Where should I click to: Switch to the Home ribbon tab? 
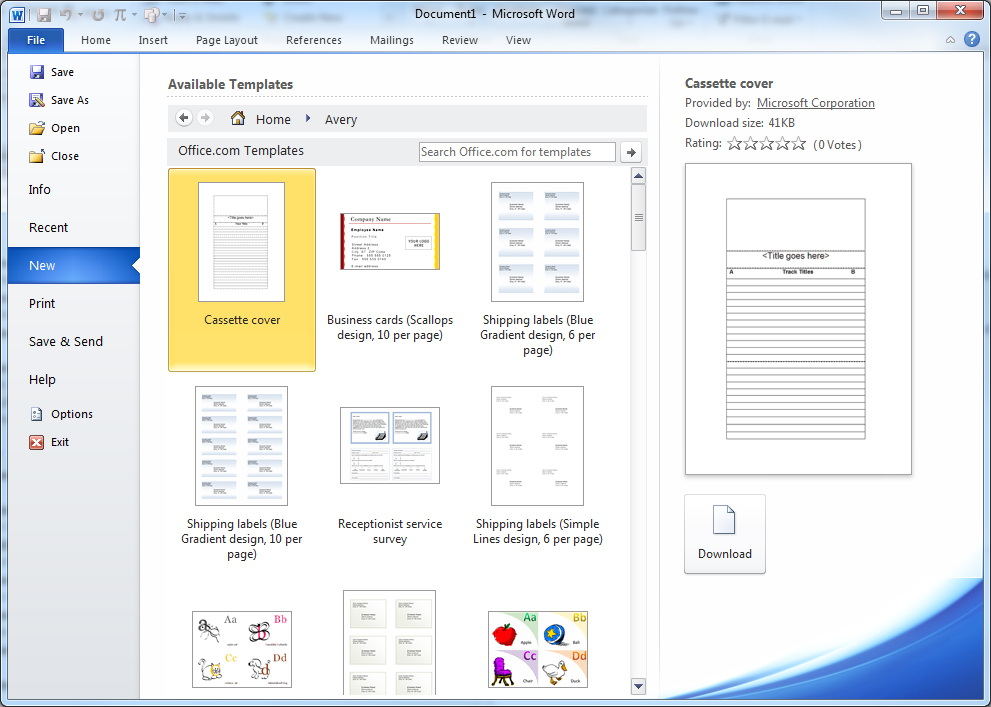[96, 40]
